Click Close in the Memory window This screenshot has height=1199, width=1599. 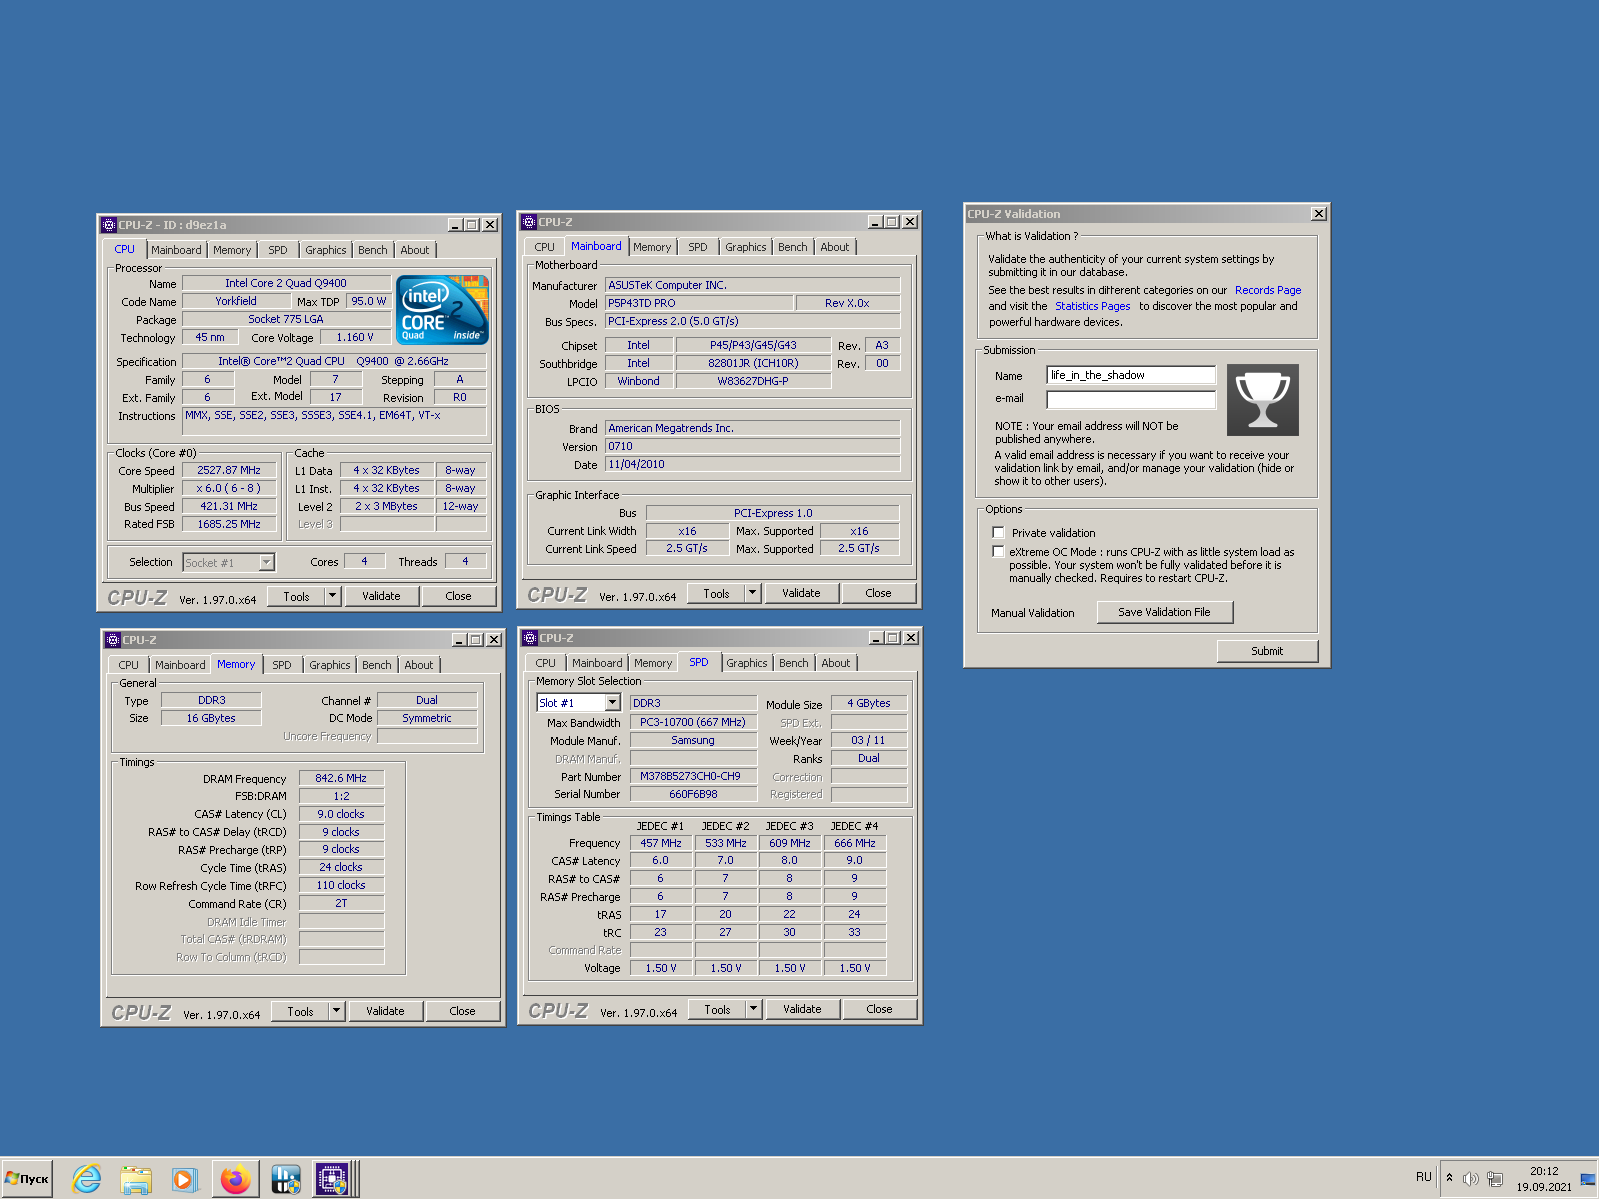[462, 1011]
